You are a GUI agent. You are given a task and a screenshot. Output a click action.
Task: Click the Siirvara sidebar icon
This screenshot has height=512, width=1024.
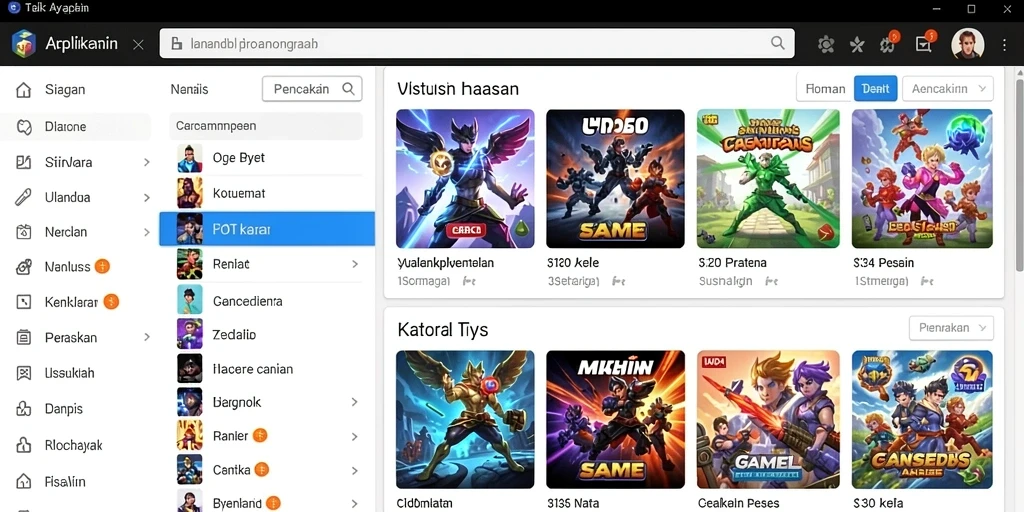point(24,162)
